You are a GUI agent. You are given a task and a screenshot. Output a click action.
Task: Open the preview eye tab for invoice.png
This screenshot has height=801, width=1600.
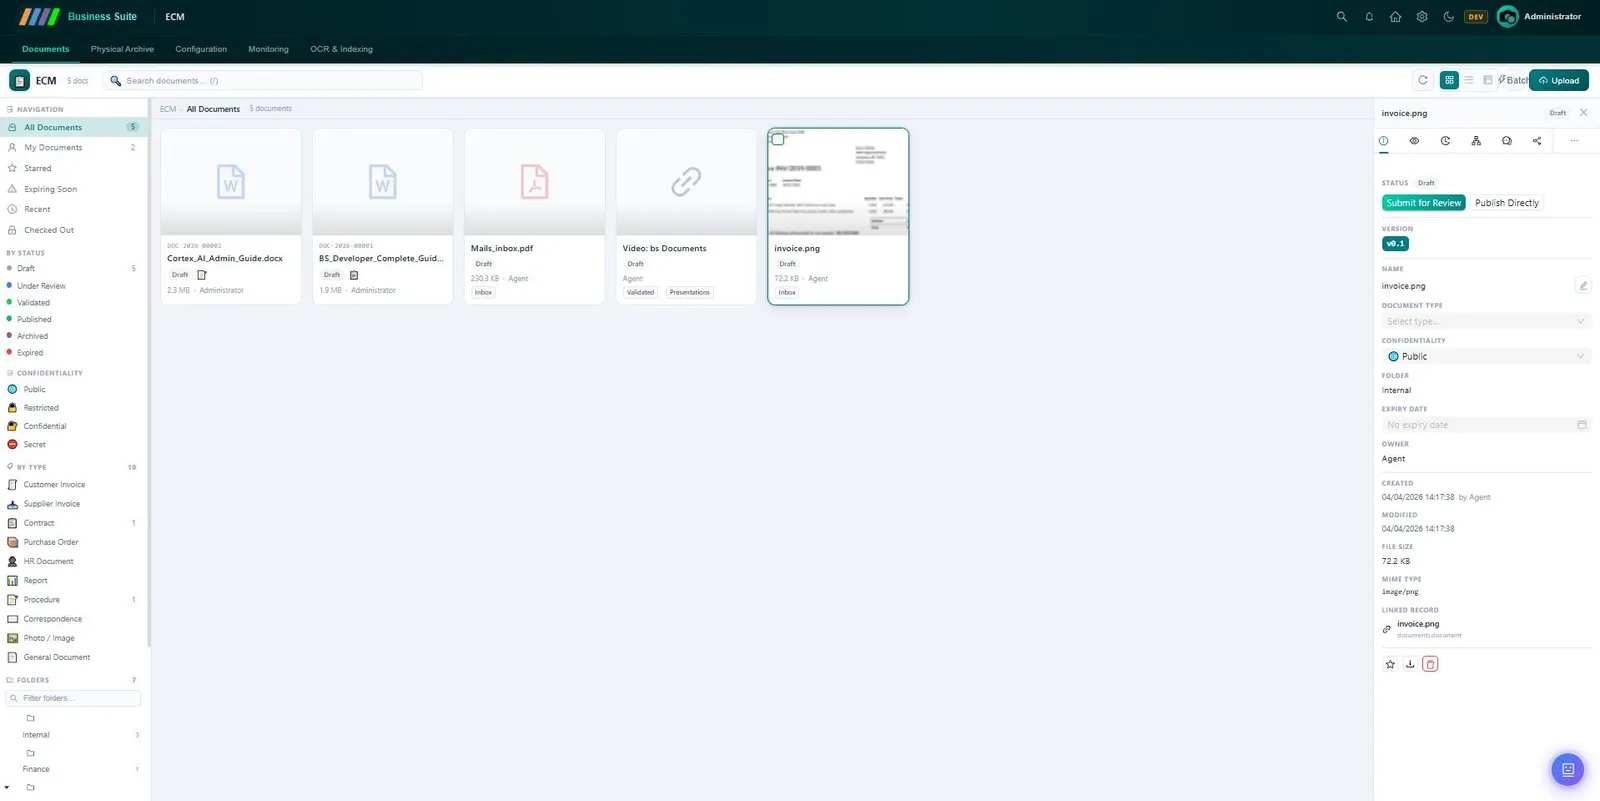click(1414, 141)
